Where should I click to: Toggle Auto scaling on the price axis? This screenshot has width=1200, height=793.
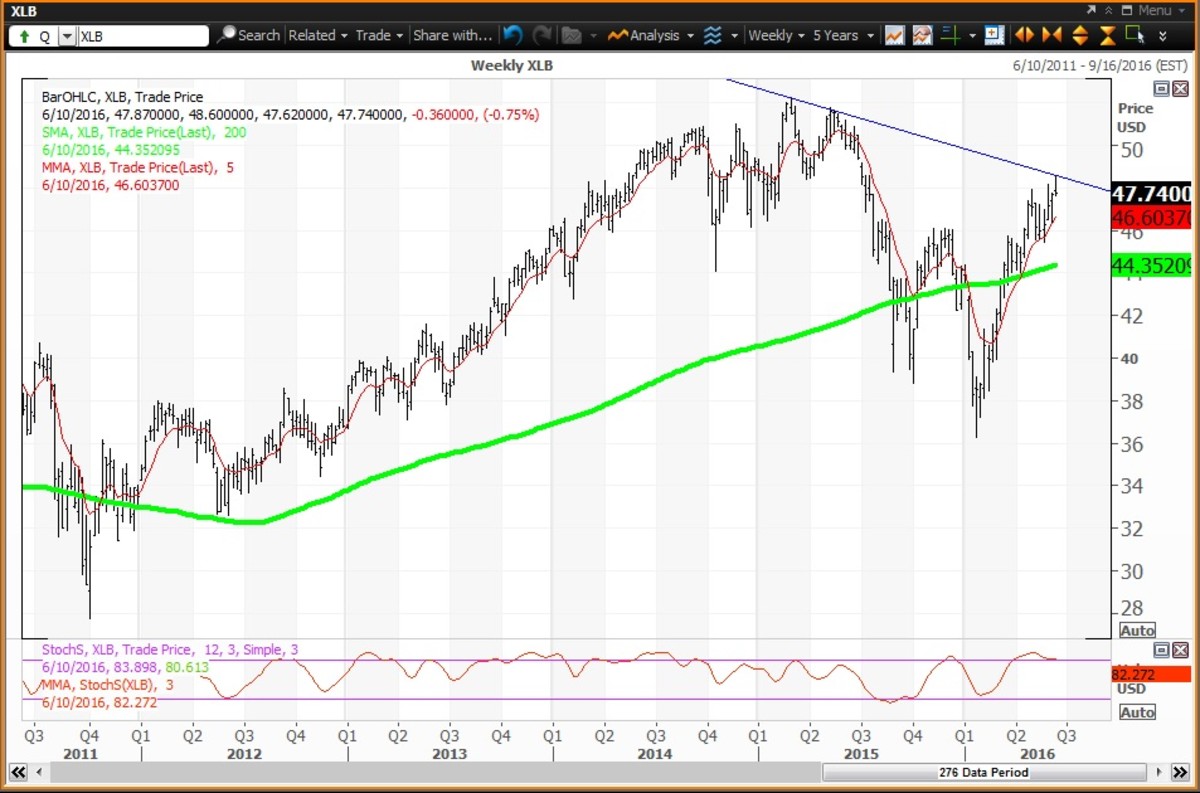pyautogui.click(x=1137, y=630)
